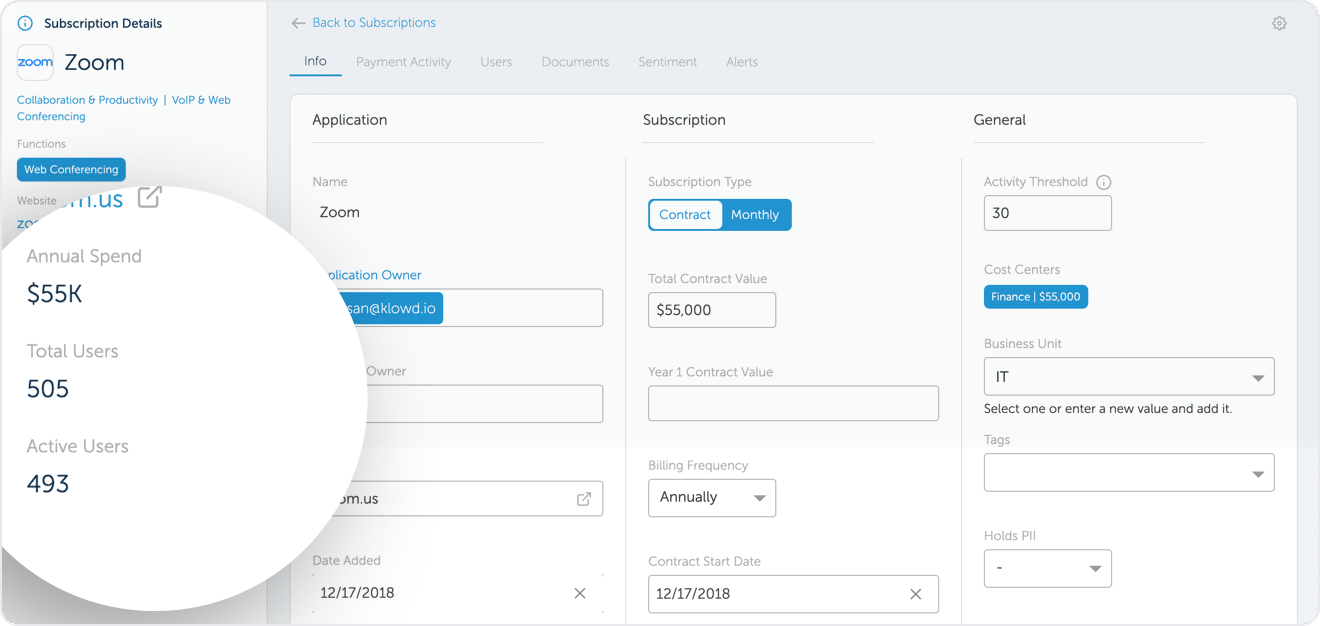The image size is (1320, 626).
Task: Select Monthly subscription type
Action: (755, 215)
